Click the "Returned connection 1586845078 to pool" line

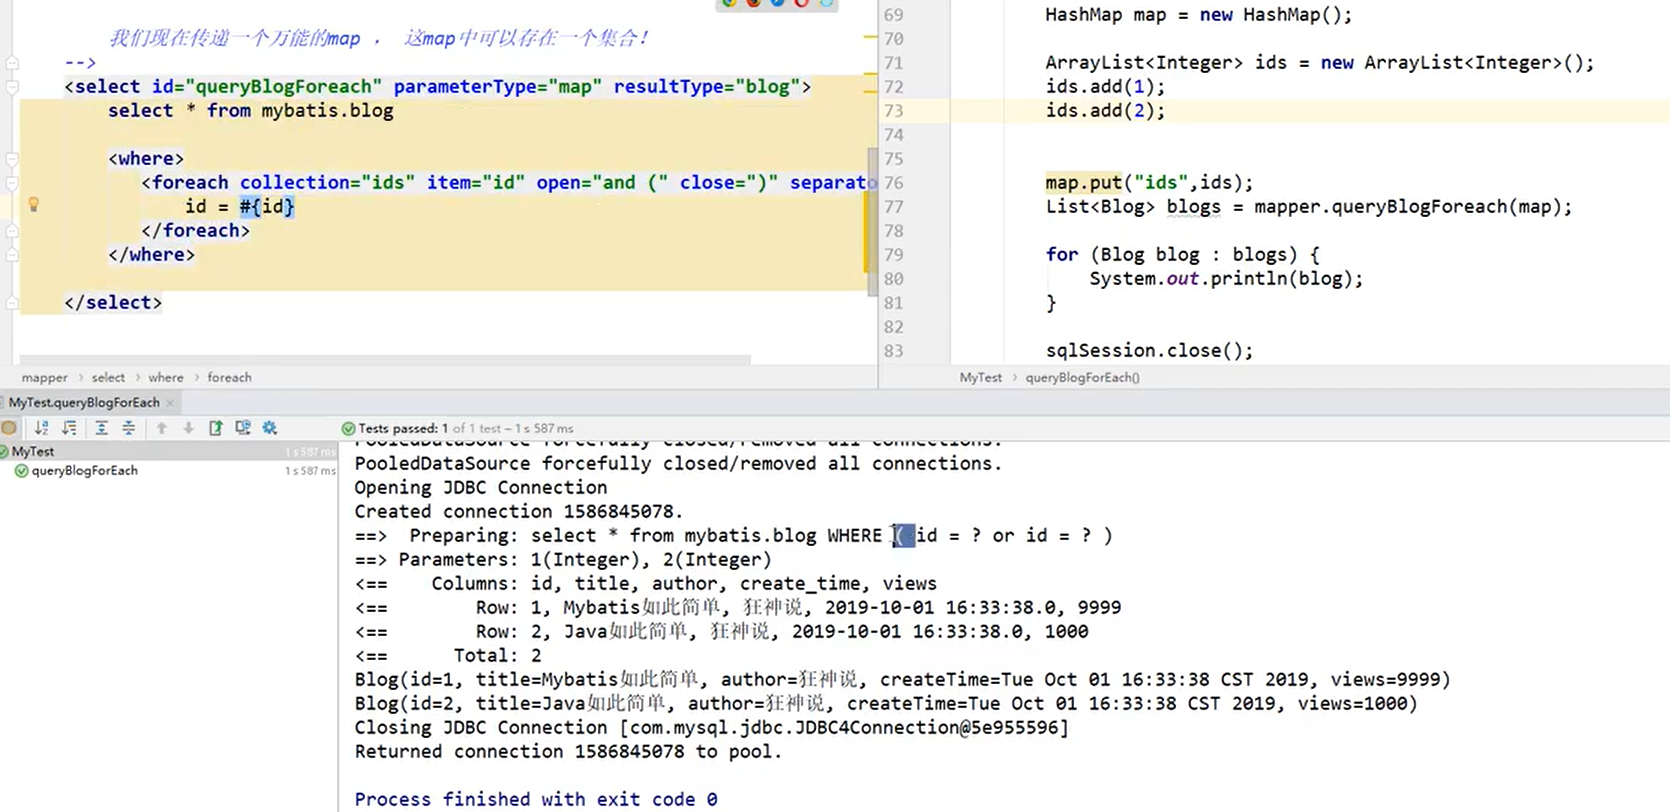(568, 752)
